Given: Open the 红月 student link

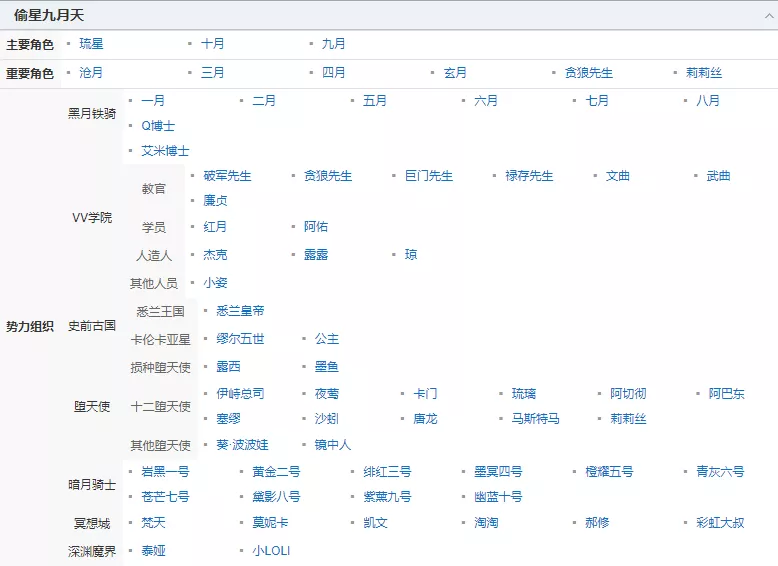Looking at the screenshot, I should click(x=215, y=227).
